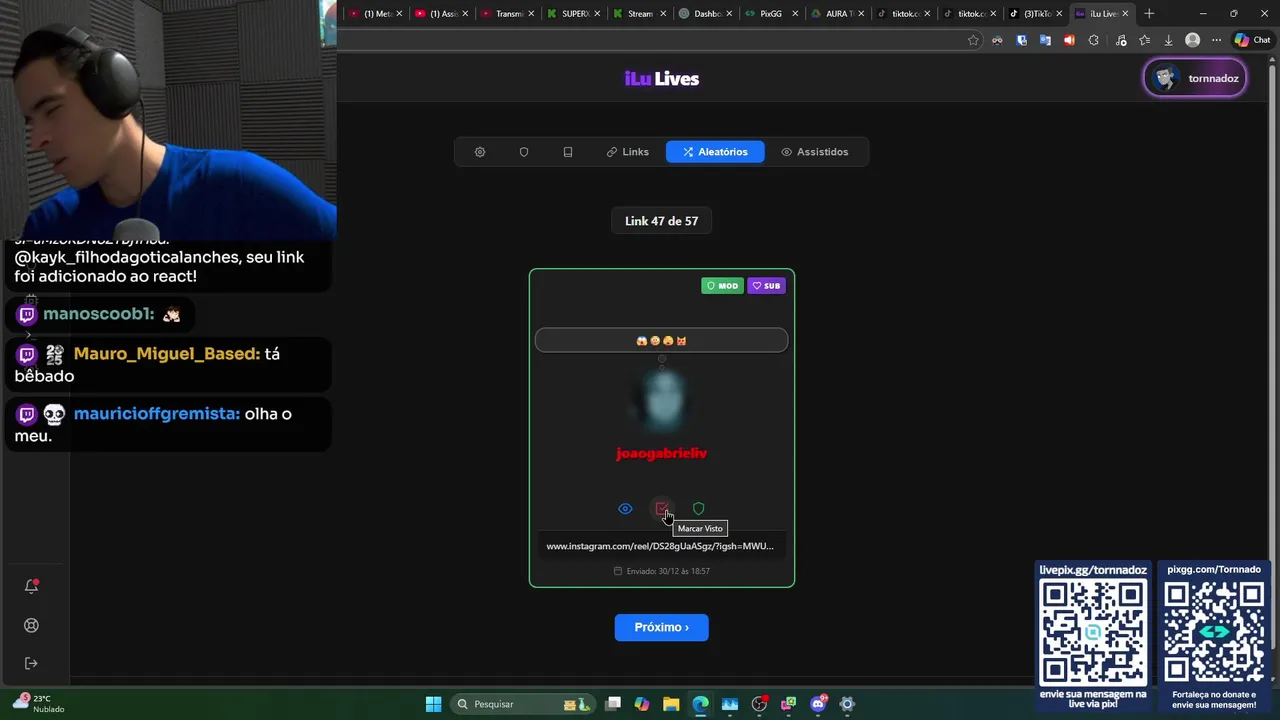This screenshot has width=1280, height=720.
Task: Open the notifications bell in sidebar
Action: [x=32, y=586]
